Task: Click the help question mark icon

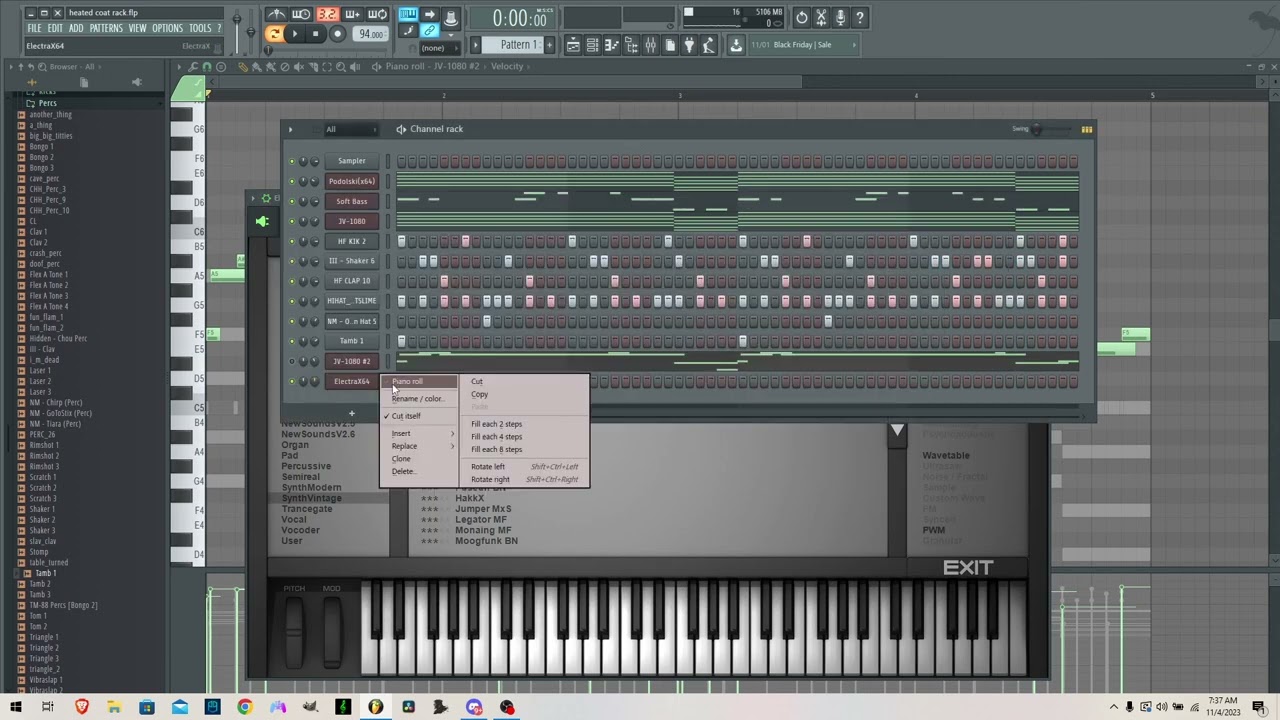Action: click(x=859, y=18)
